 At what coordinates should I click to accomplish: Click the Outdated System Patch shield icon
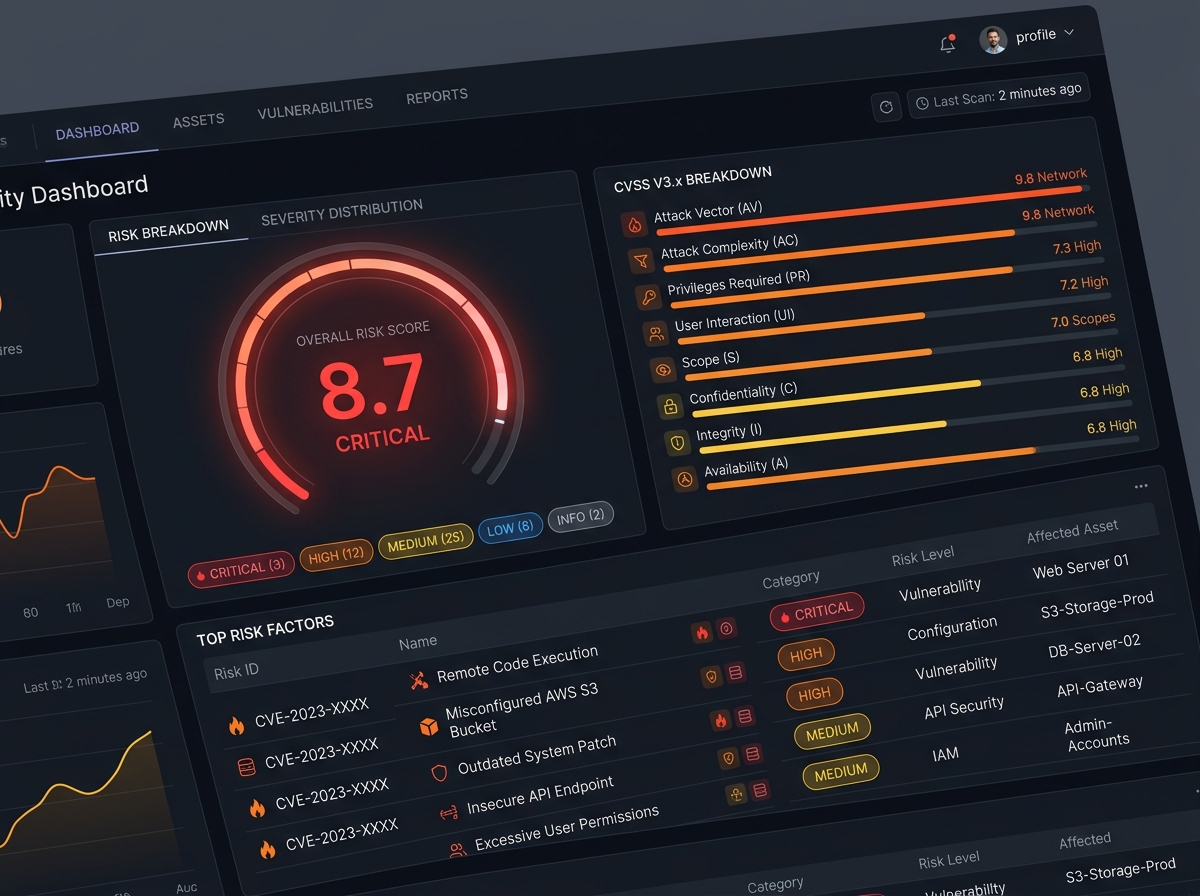(x=439, y=772)
